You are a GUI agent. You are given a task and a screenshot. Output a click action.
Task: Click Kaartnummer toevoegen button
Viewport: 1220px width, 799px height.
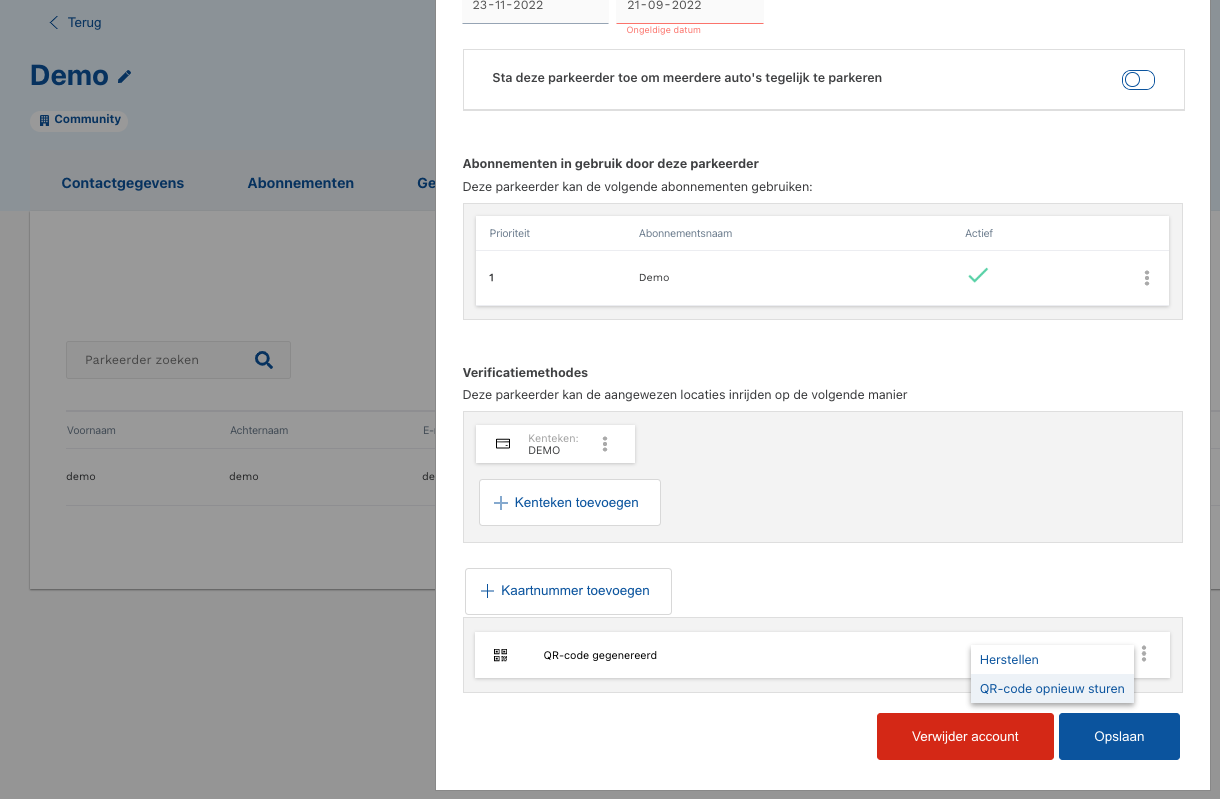coord(568,591)
